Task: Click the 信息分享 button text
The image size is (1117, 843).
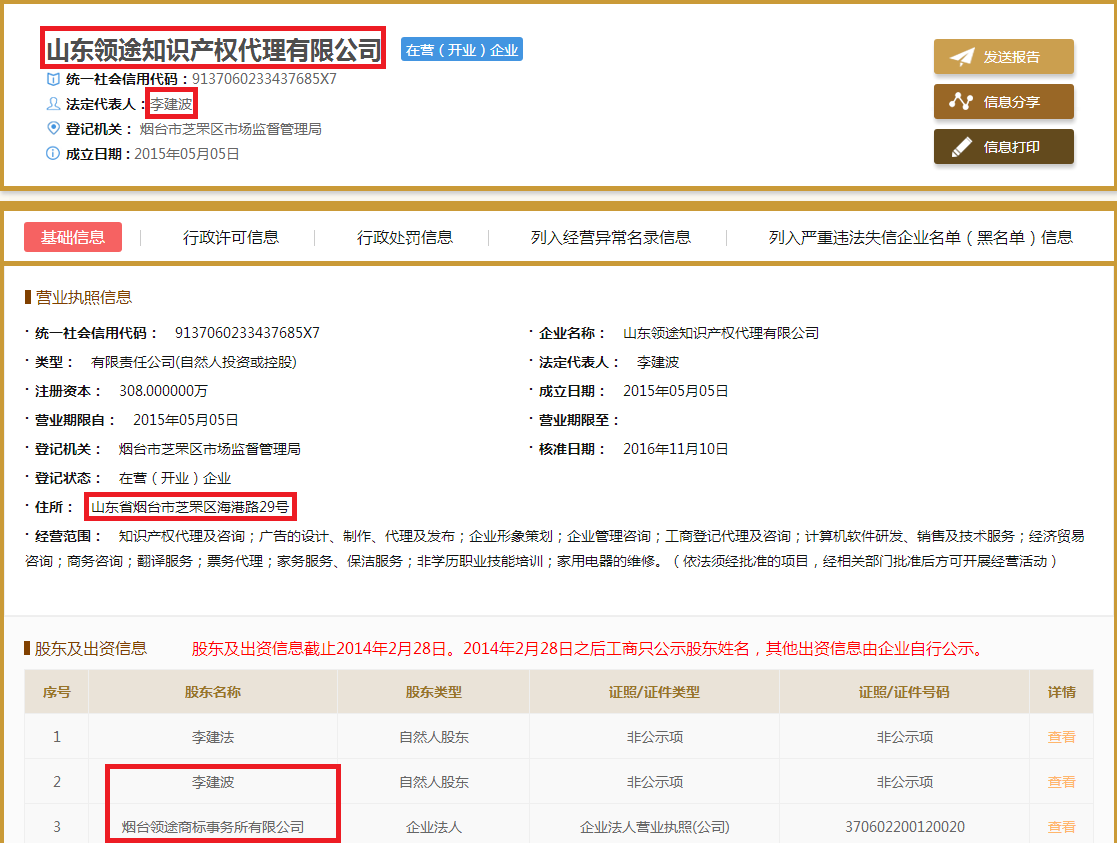Action: [1012, 102]
